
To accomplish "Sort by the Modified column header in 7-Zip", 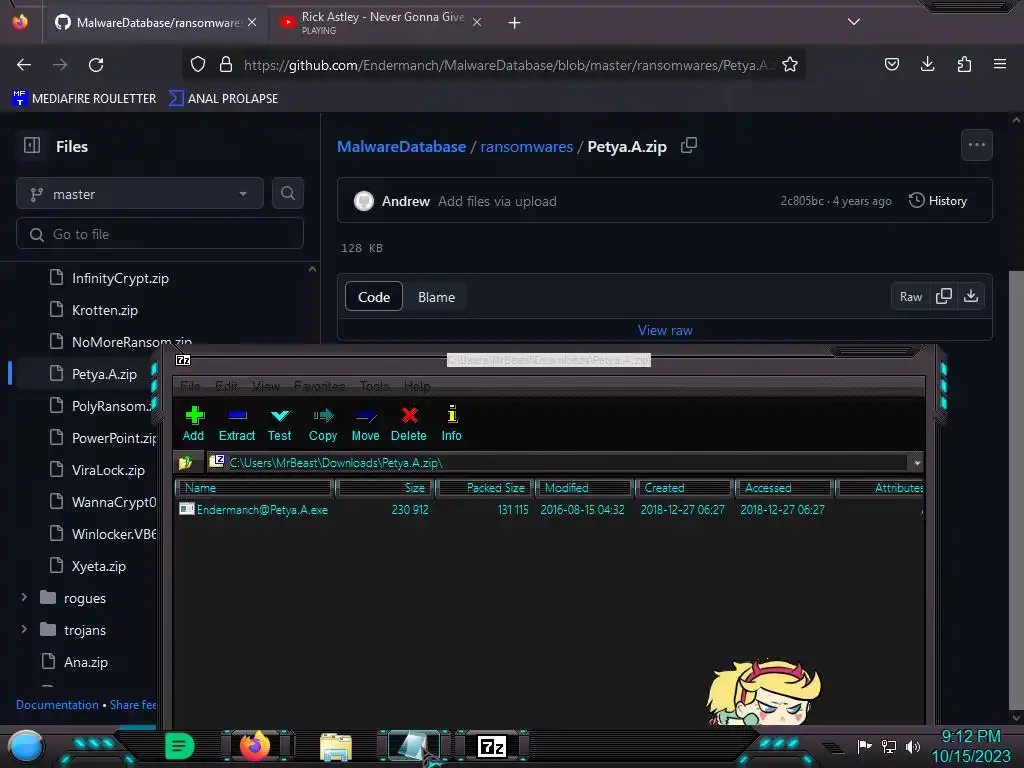I will (x=584, y=488).
